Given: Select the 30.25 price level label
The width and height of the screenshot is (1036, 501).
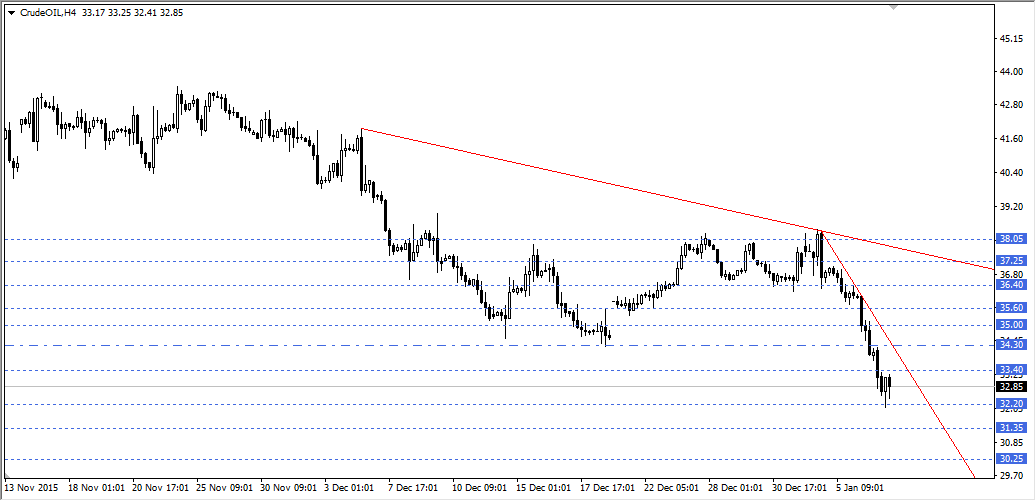Looking at the screenshot, I should (1011, 459).
